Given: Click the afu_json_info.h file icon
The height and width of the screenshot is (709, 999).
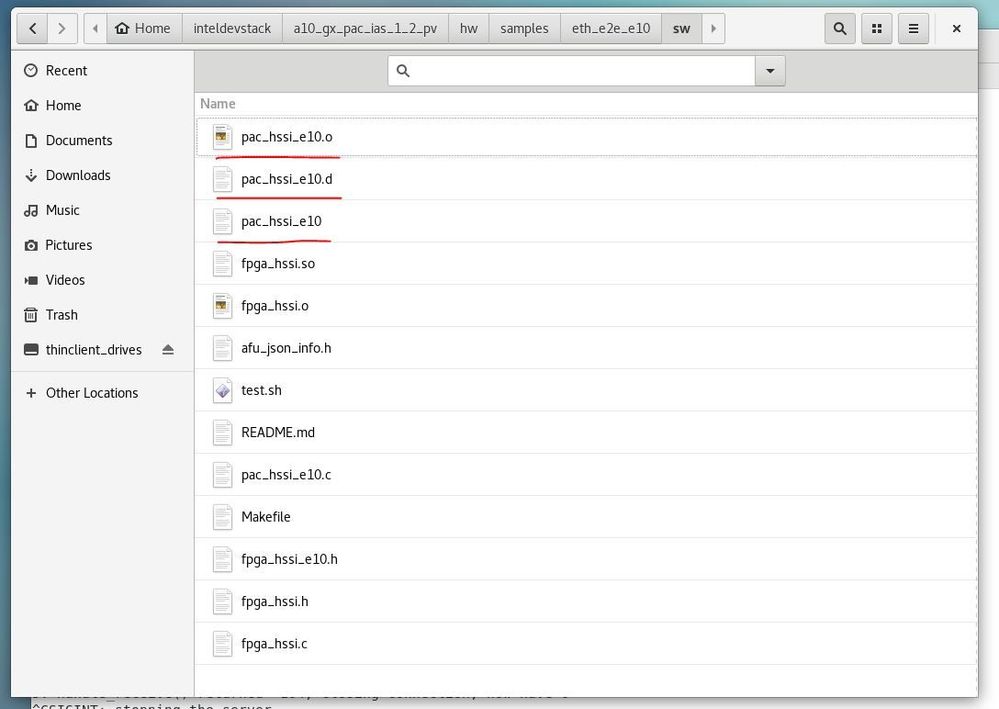Looking at the screenshot, I should coord(222,348).
